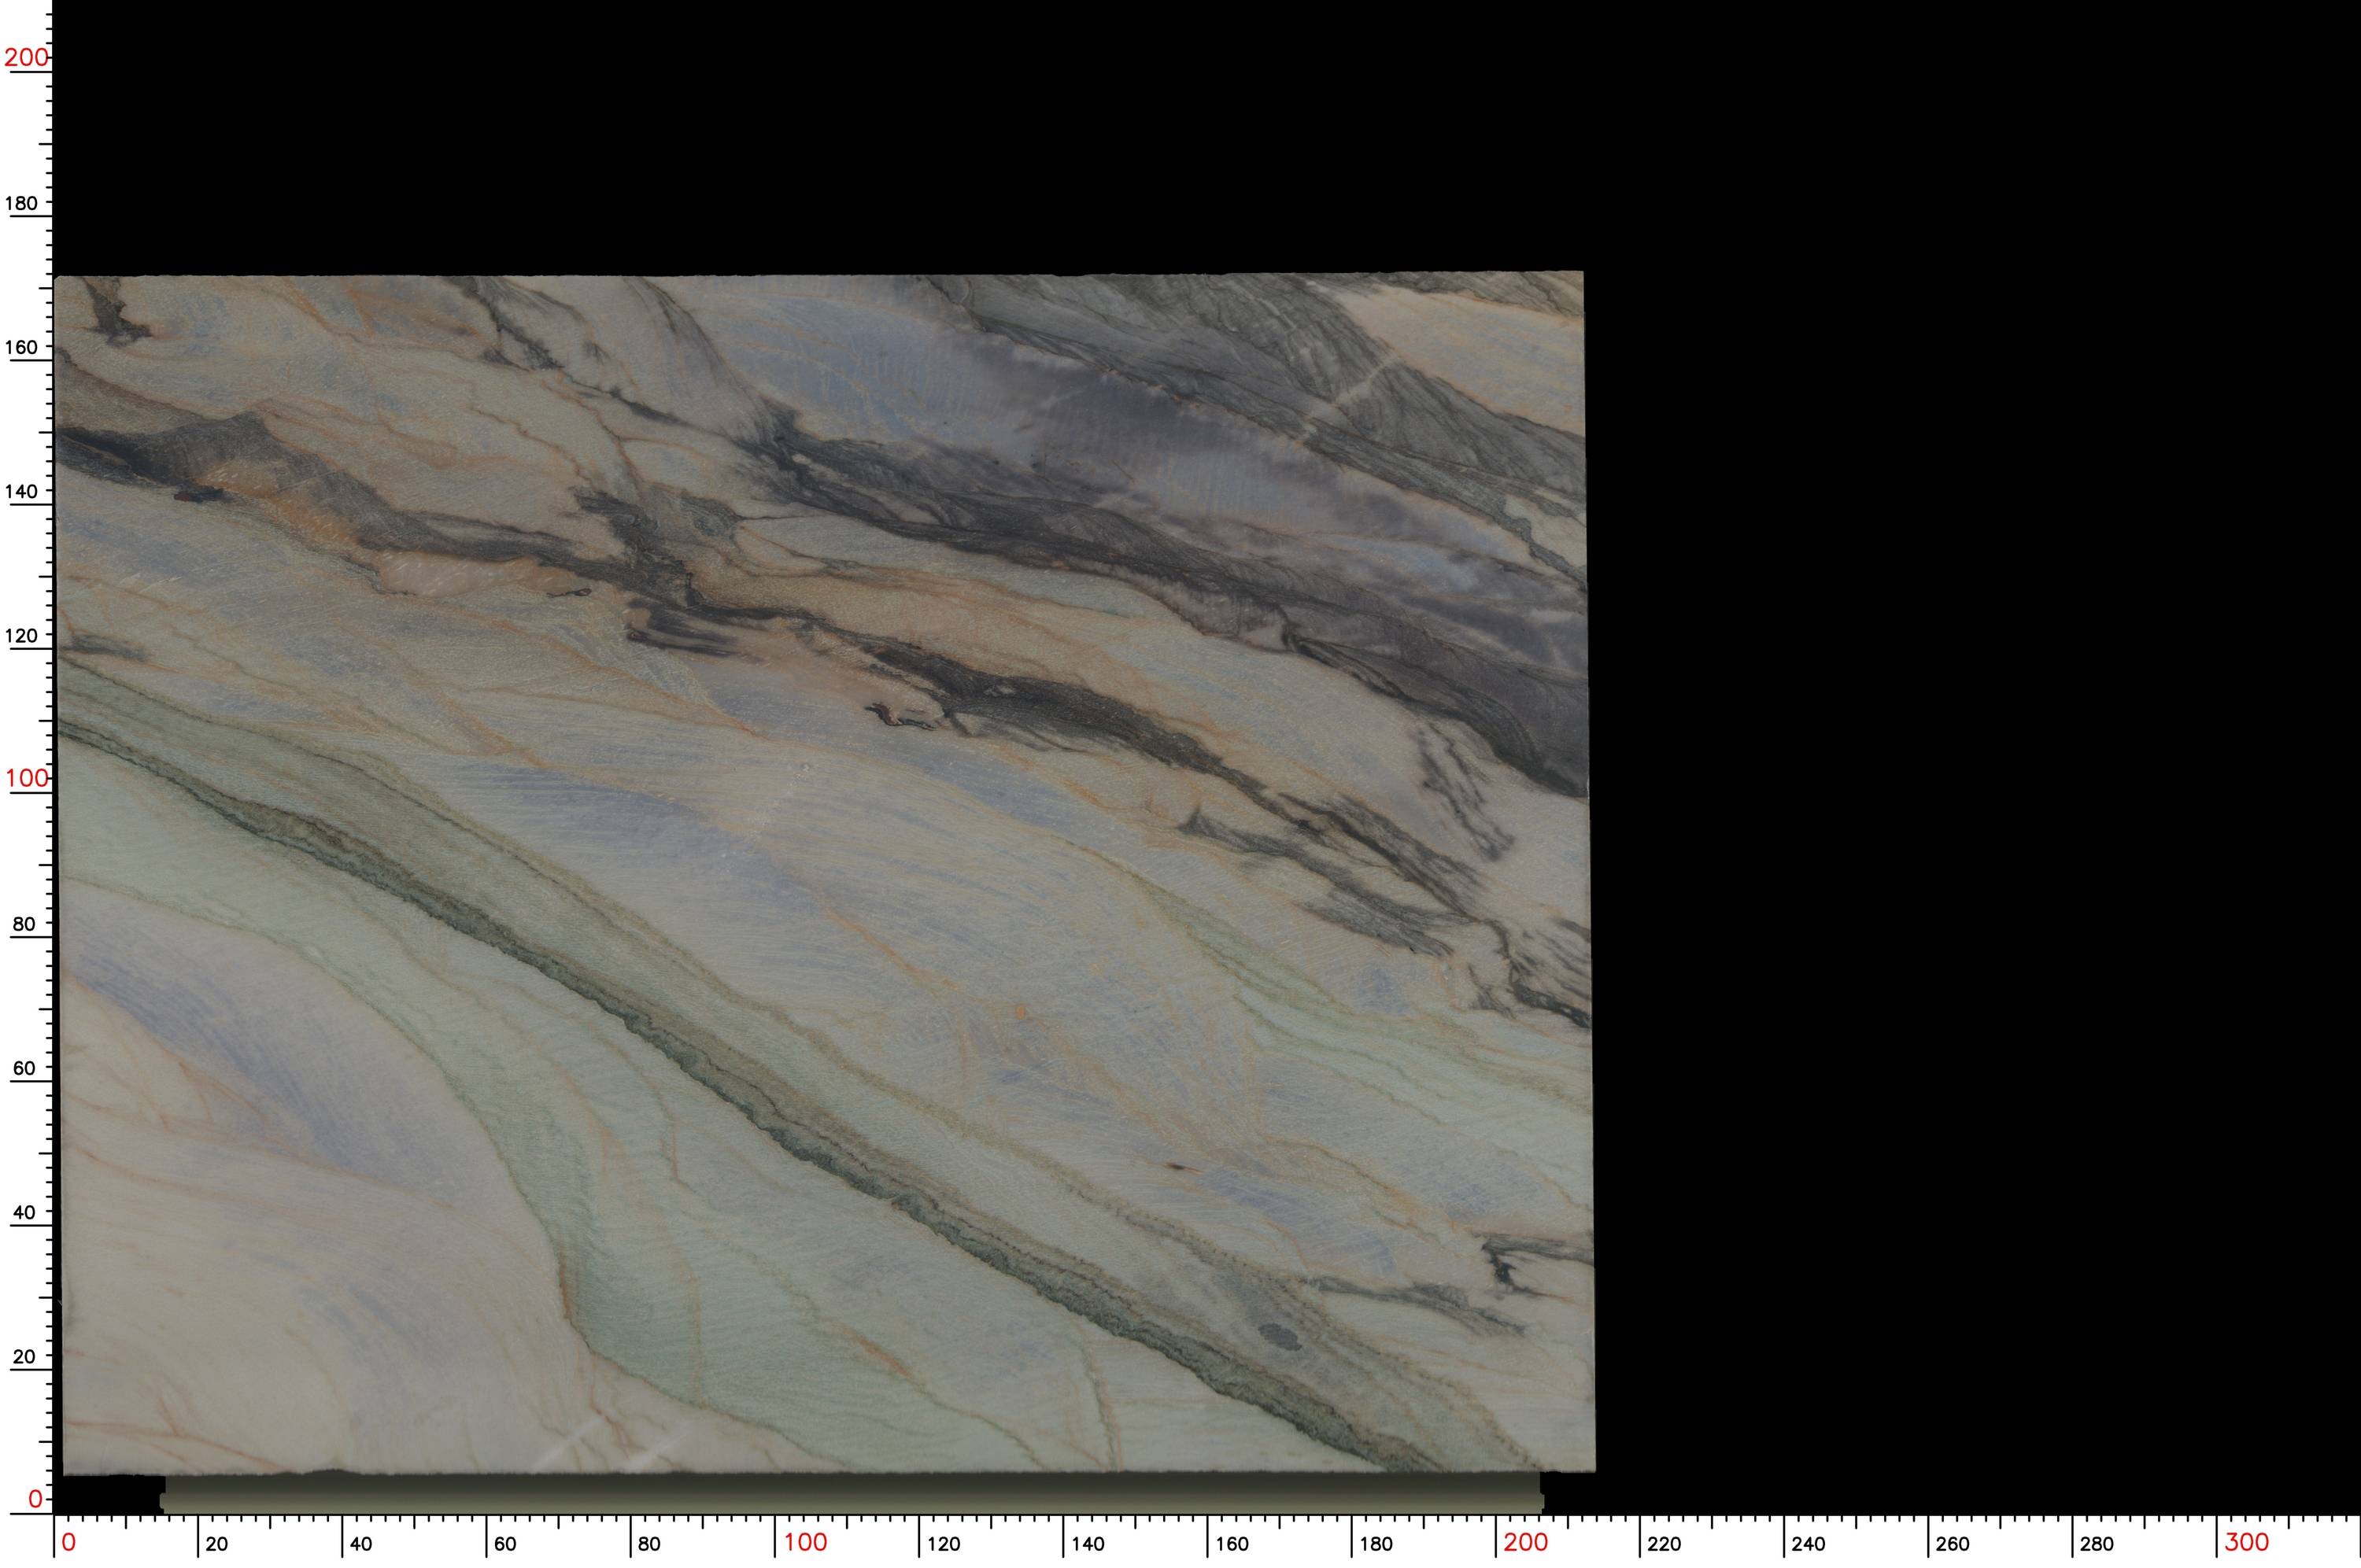The width and height of the screenshot is (2361, 1568).
Task: Click the 140 label on the vertical ruler
Action: (22, 491)
